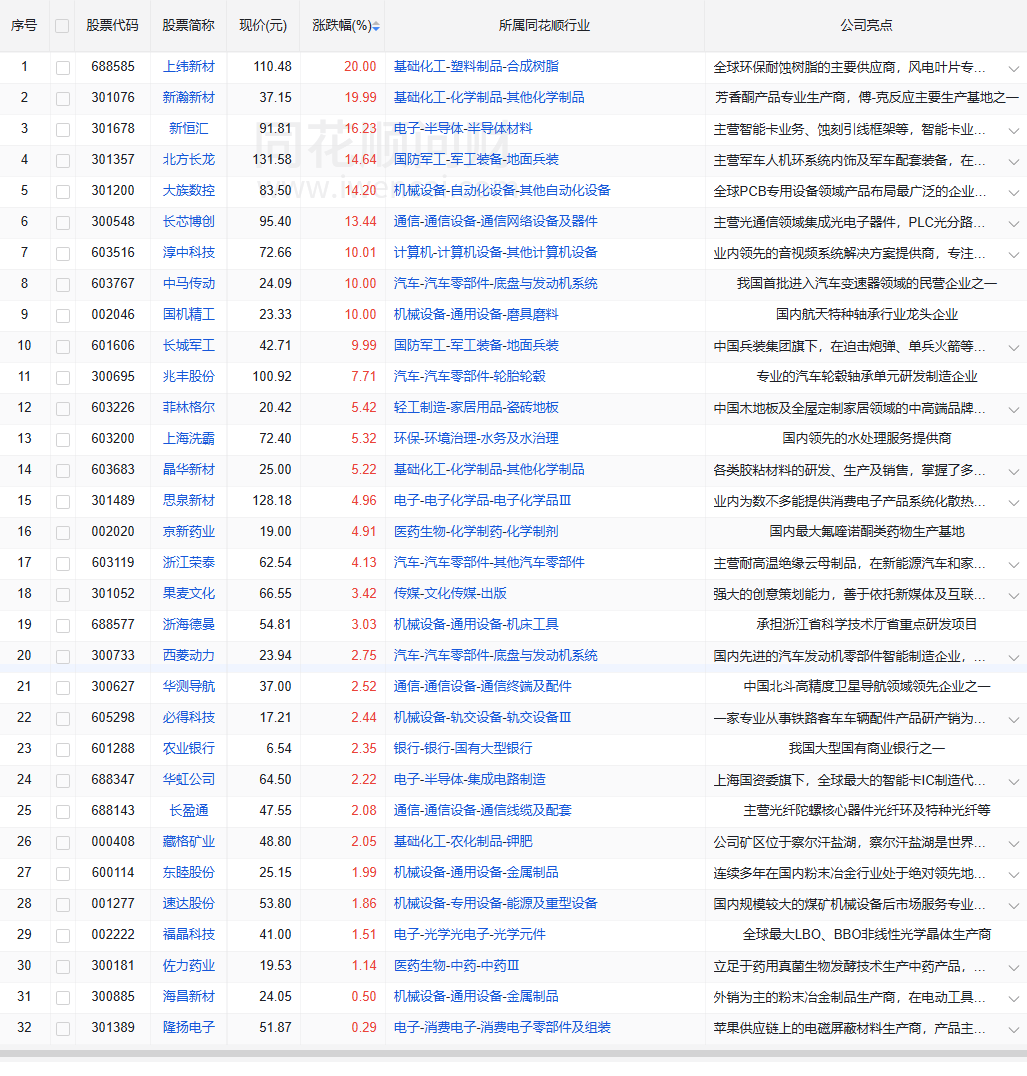Image resolution: width=1027 pixels, height=1076 pixels.
Task: Select checkbox for 601288 农业银行 row
Action: (x=62, y=749)
